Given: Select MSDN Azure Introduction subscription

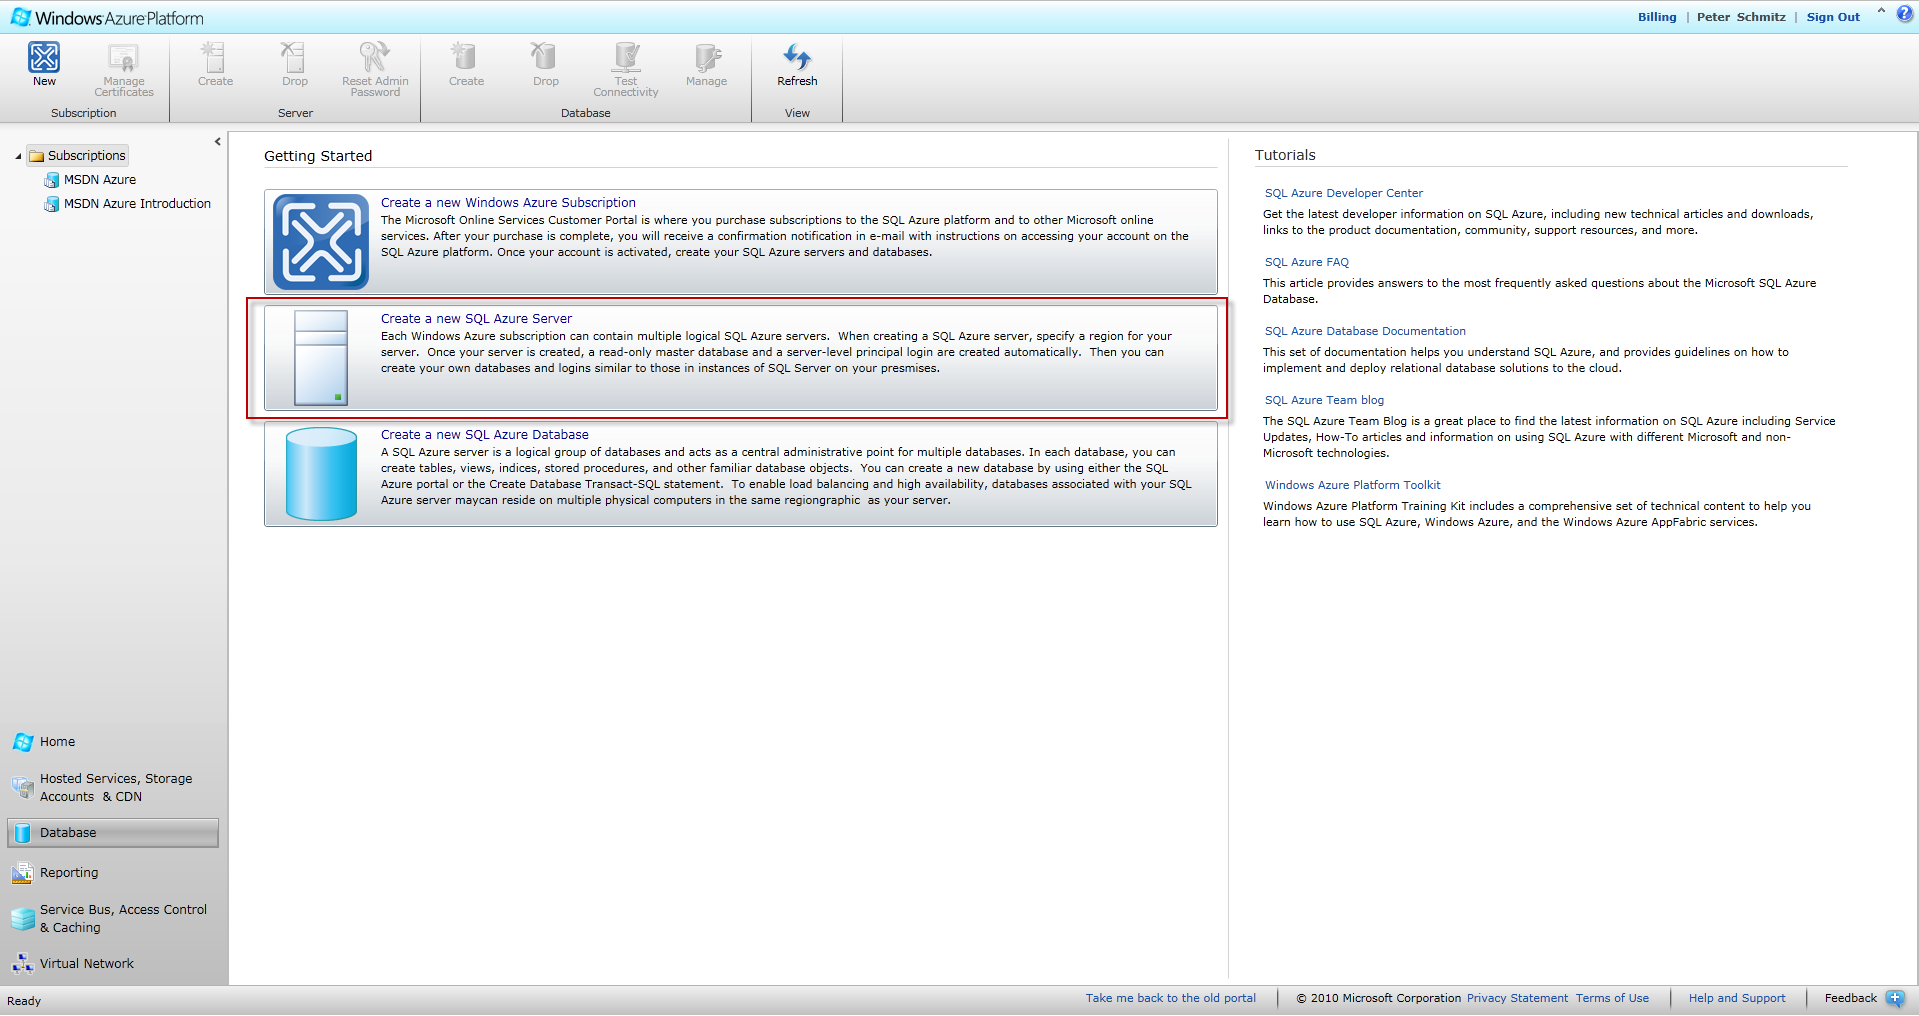Looking at the screenshot, I should 137,204.
